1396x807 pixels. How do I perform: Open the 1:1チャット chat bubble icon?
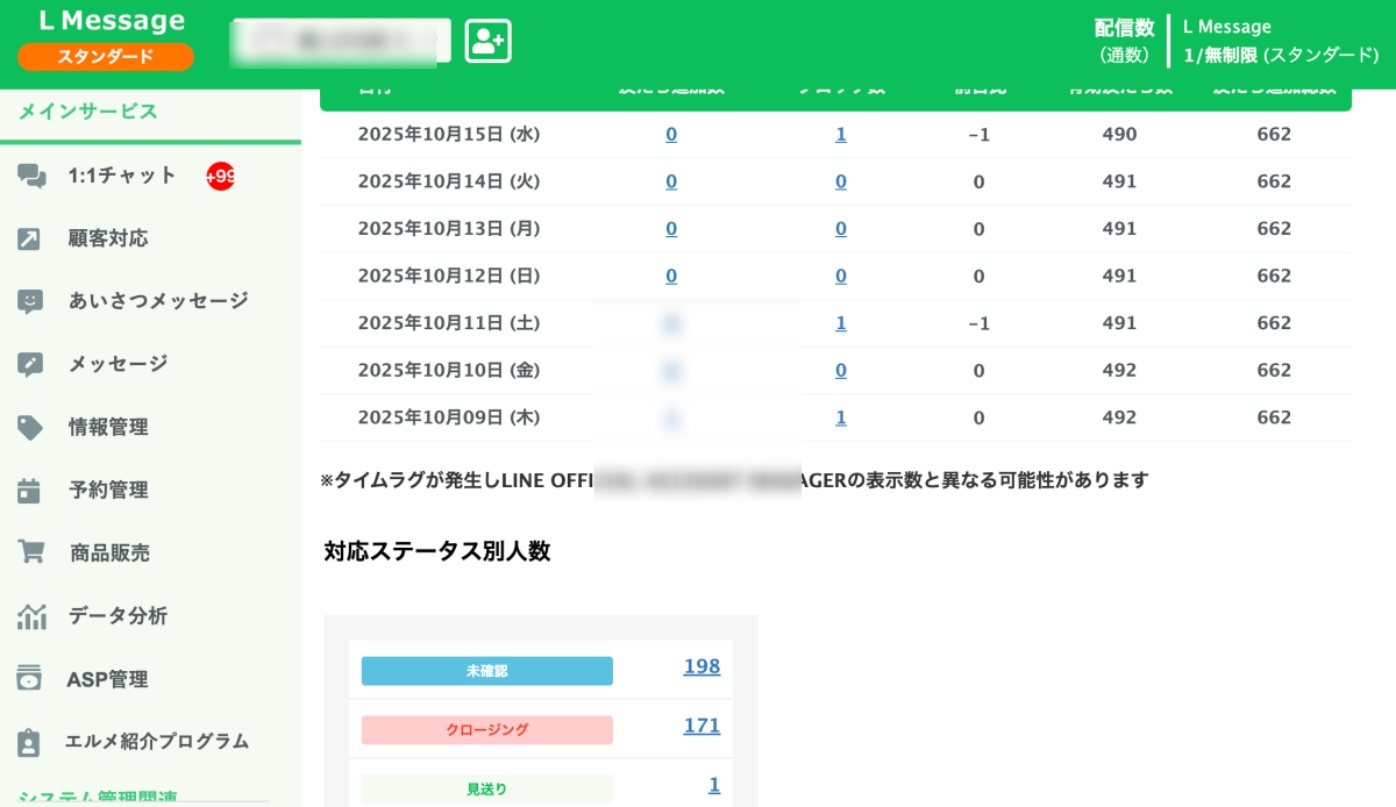[x=31, y=177]
